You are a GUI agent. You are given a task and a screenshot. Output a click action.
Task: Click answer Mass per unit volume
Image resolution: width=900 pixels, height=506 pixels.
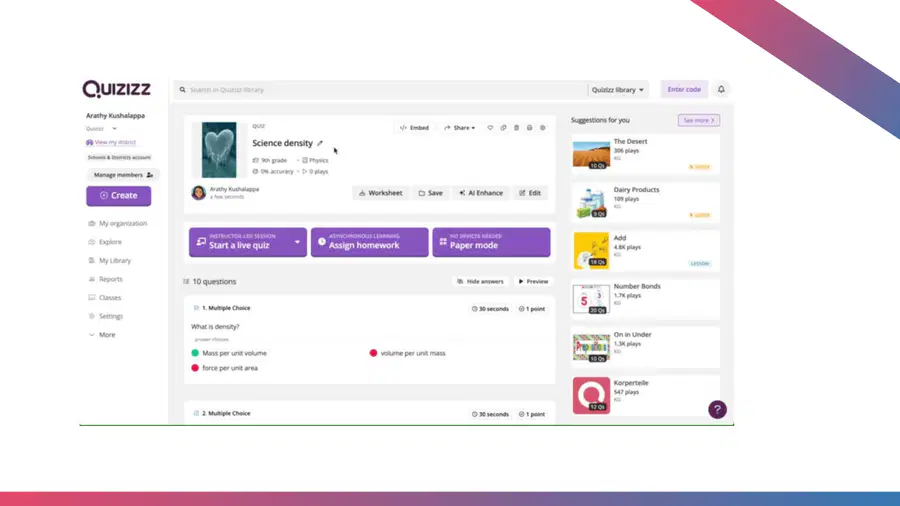pos(234,353)
